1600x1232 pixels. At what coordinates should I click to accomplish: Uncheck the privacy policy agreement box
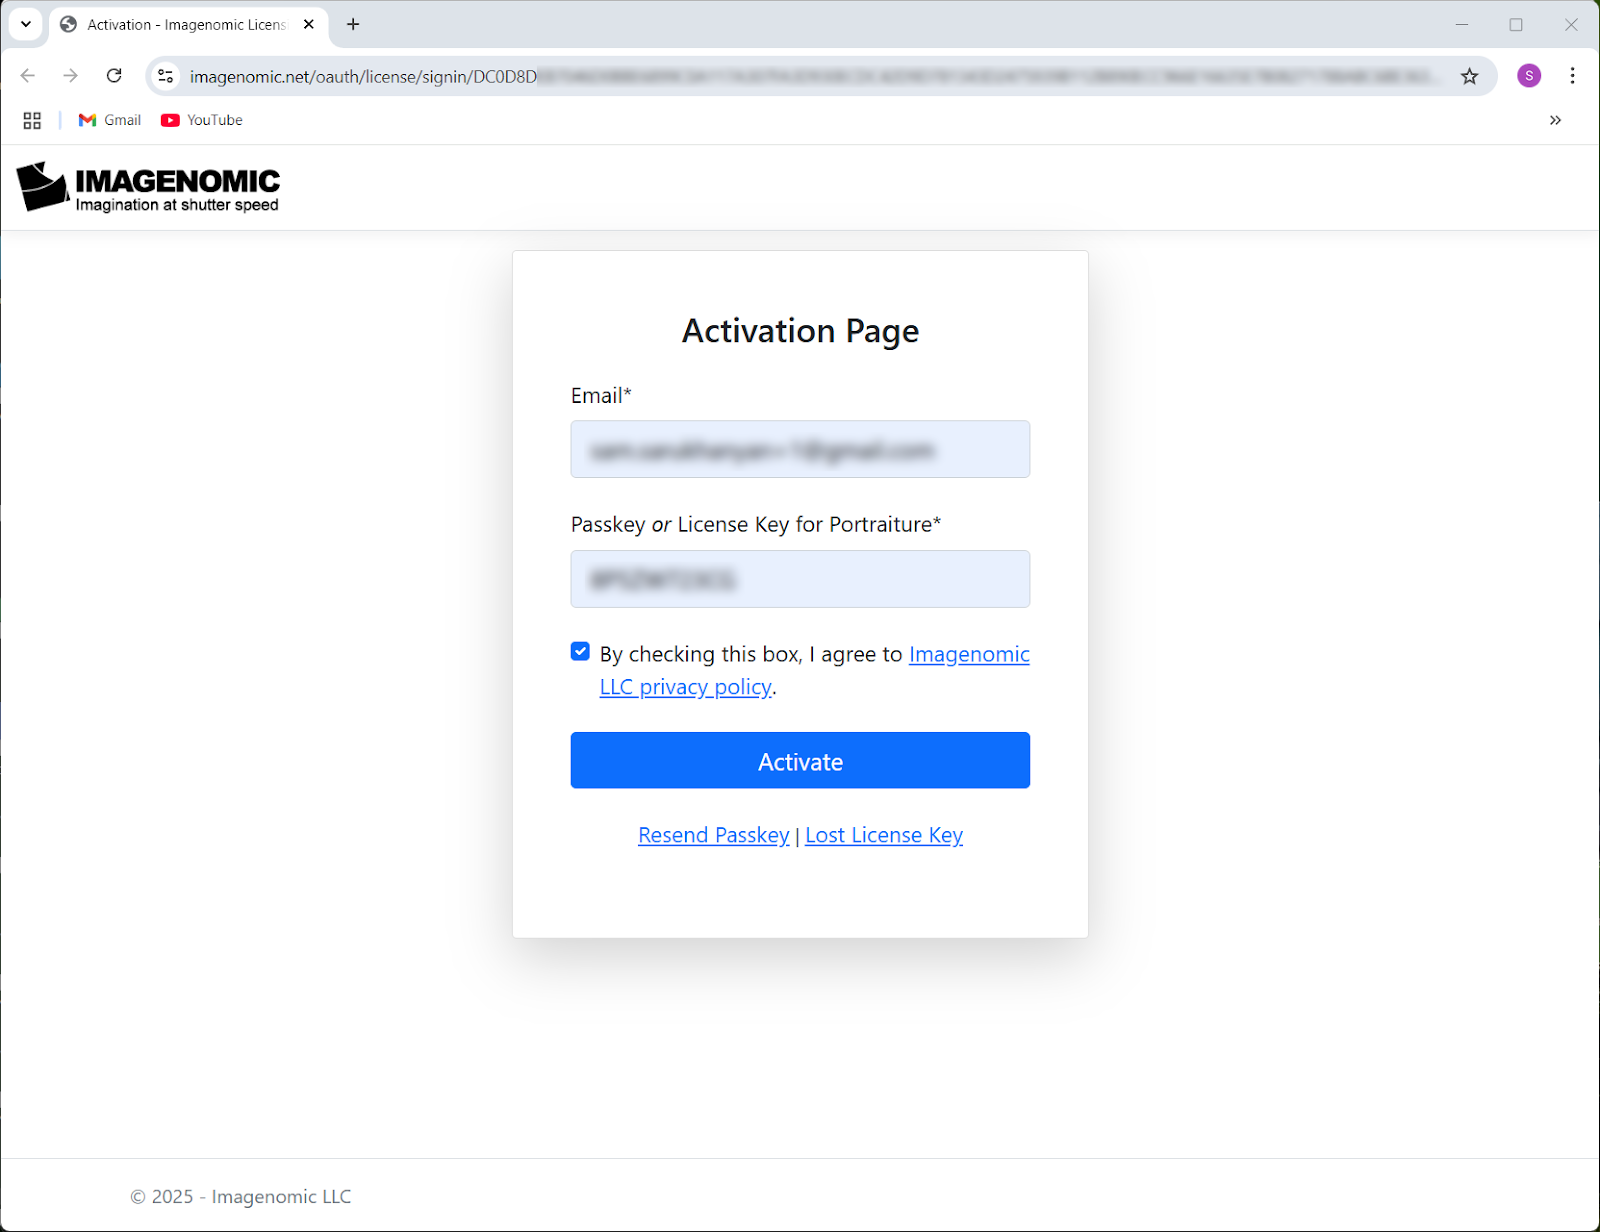(580, 651)
